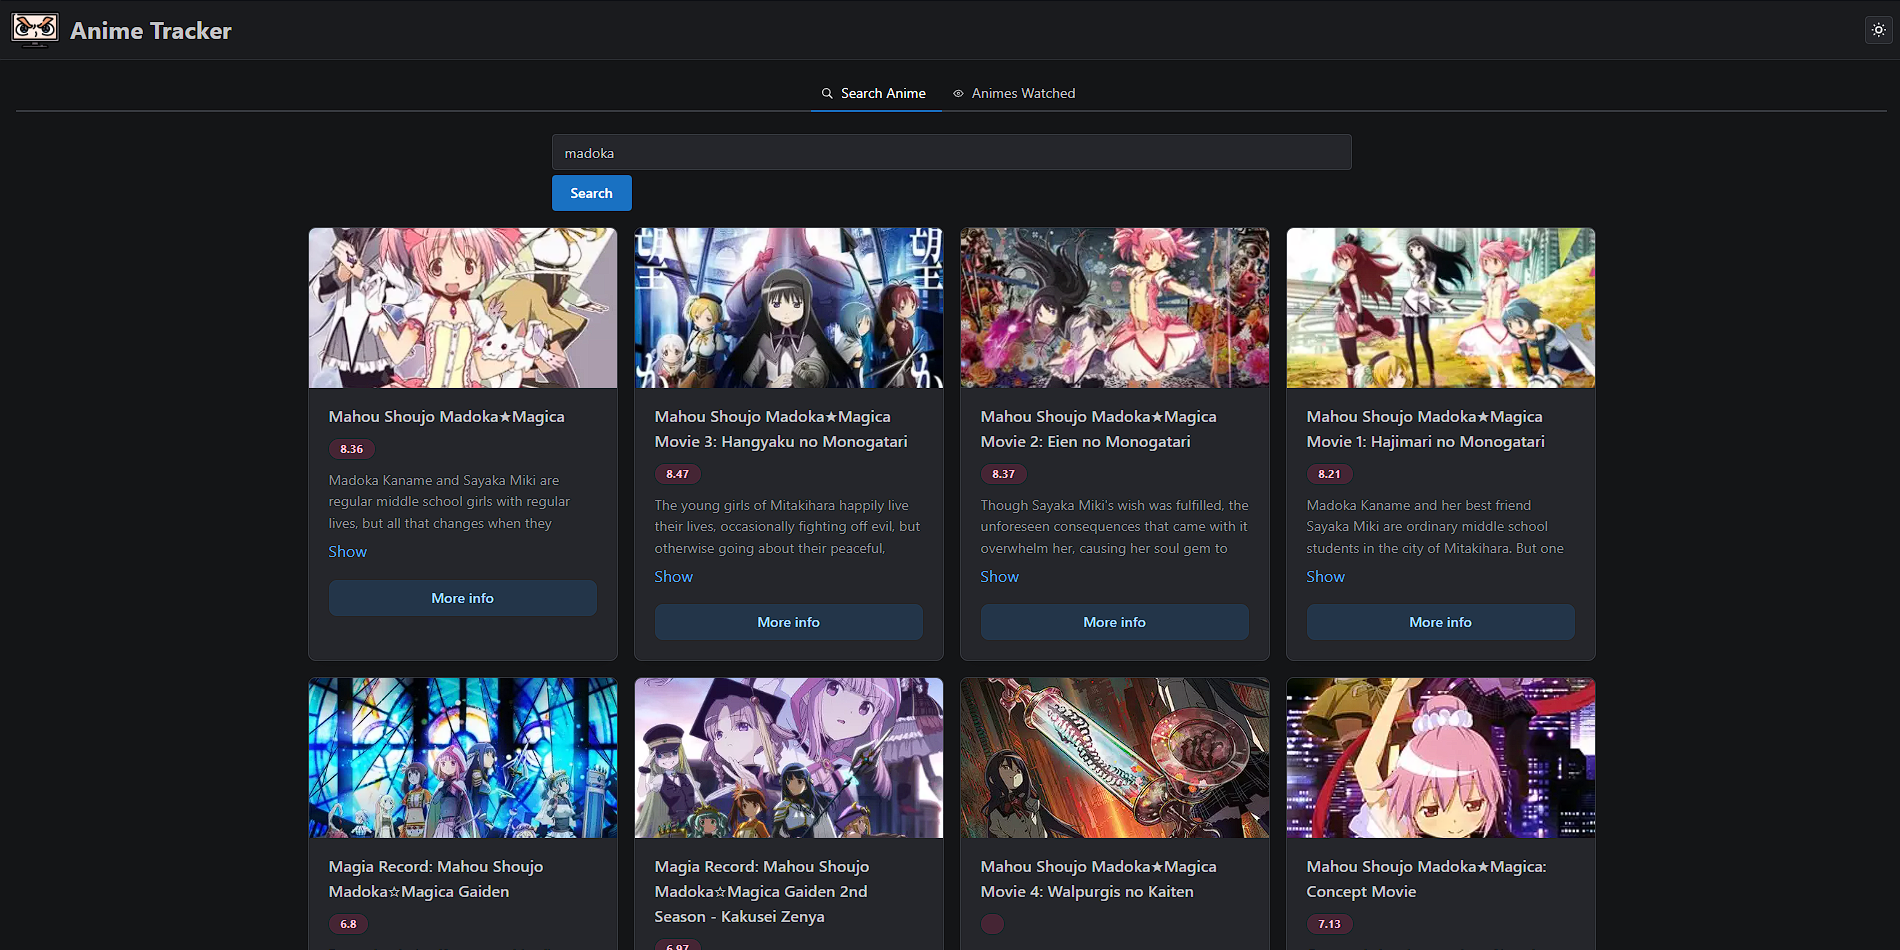Click title Movie 1: Hajimari no Monogatari
The image size is (1900, 950).
point(1425,429)
